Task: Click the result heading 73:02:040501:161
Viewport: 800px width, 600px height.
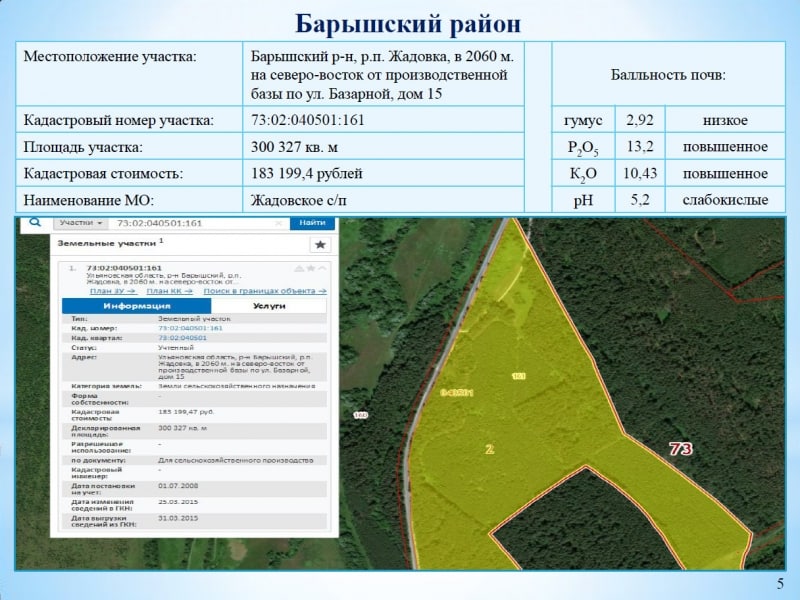Action: [x=124, y=267]
